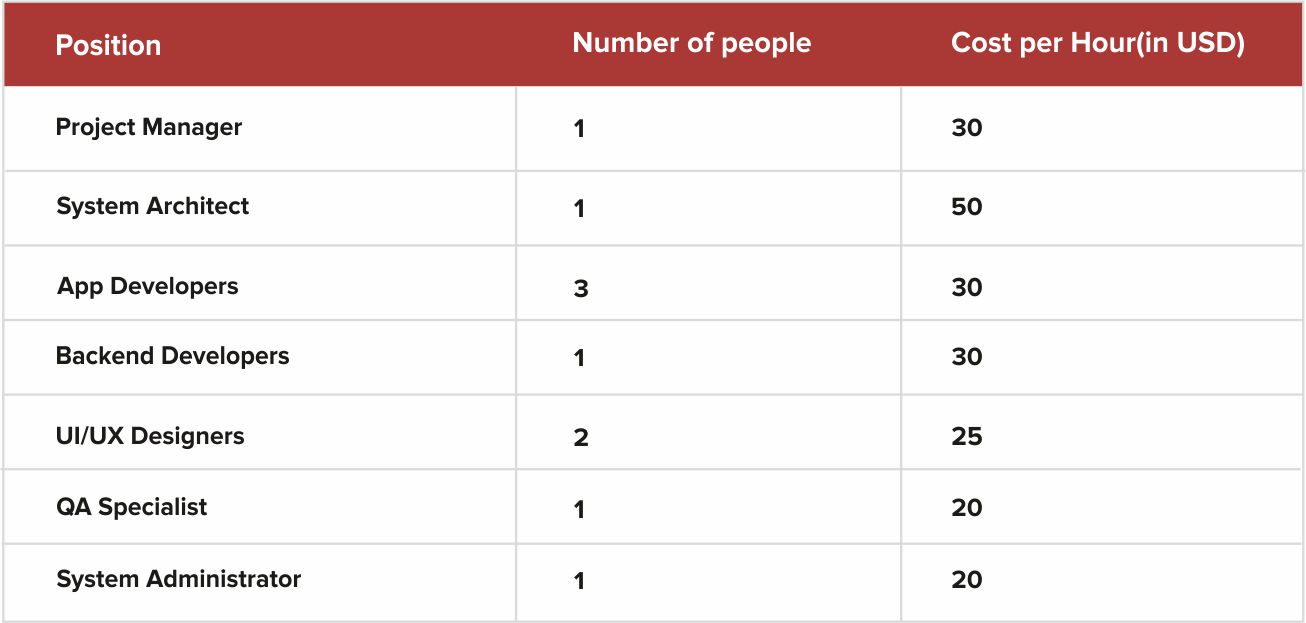Click the Project Manager people count 1
The image size is (1306, 623).
pyautogui.click(x=580, y=129)
